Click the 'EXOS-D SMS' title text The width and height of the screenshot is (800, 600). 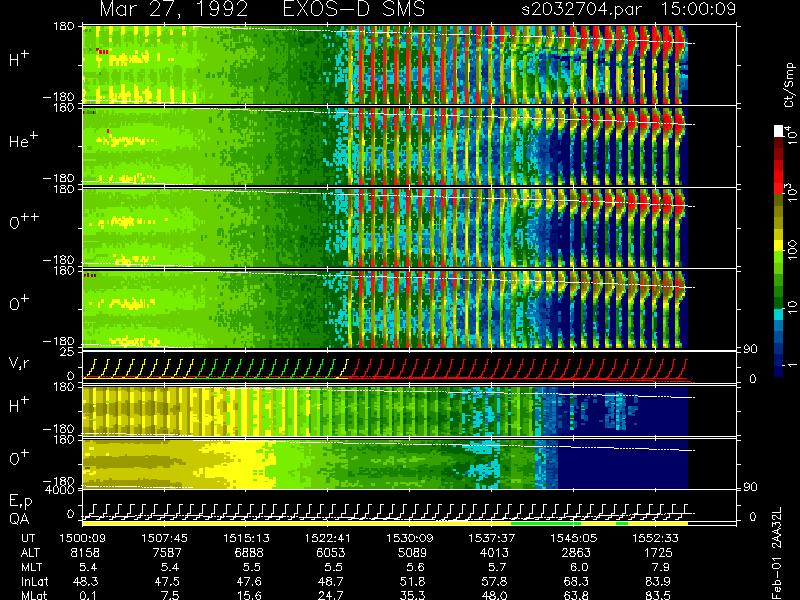pyautogui.click(x=354, y=9)
